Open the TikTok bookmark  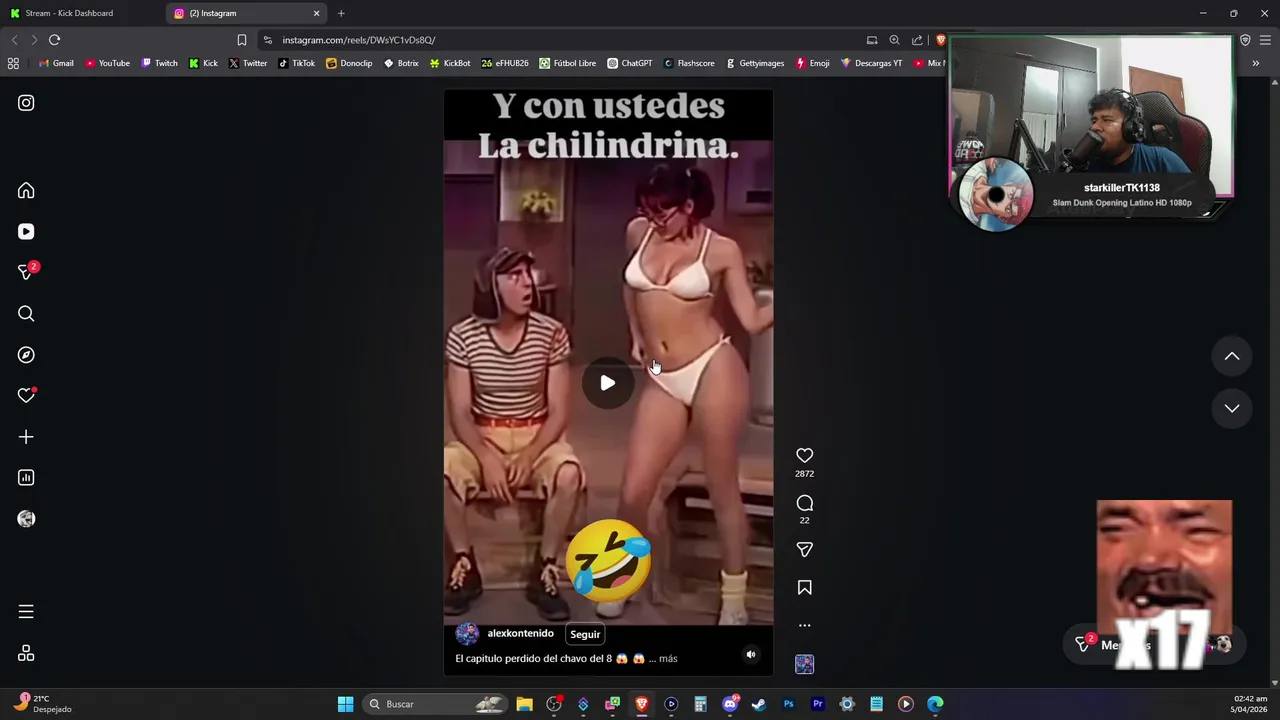[296, 63]
